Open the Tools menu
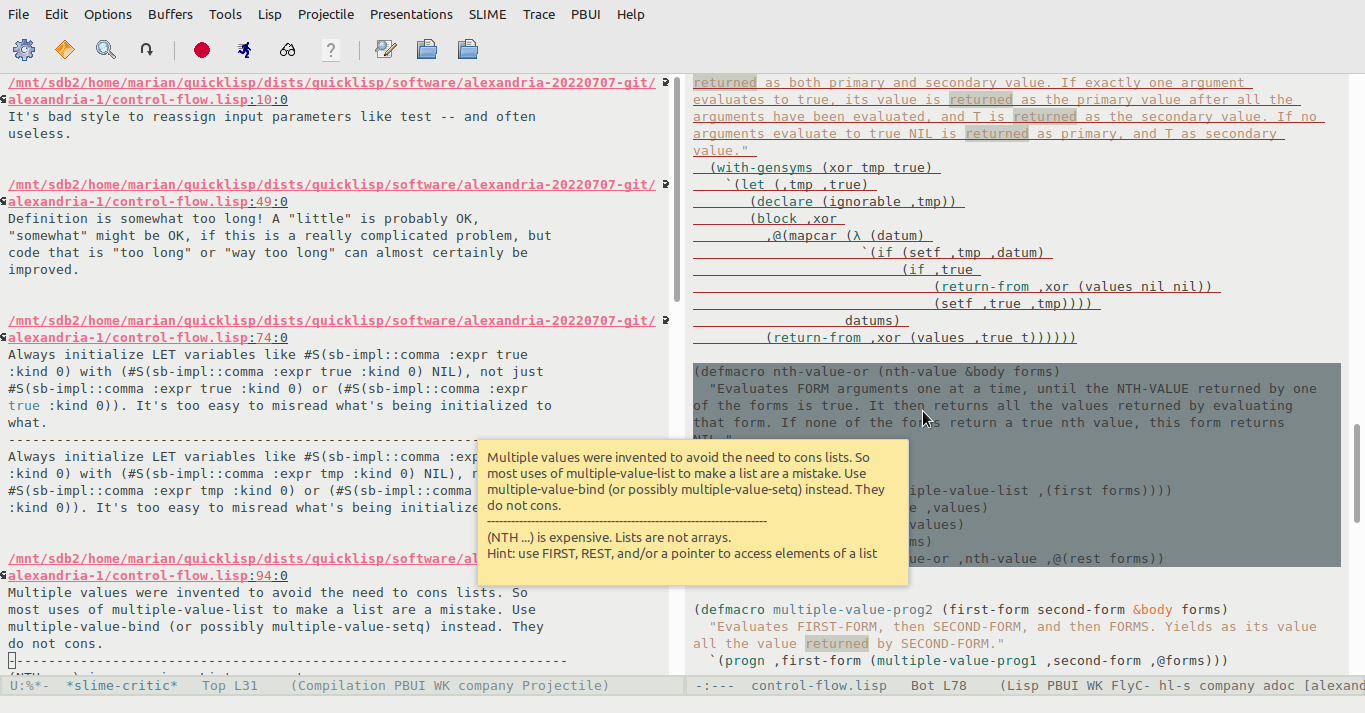The image size is (1365, 713). click(225, 14)
